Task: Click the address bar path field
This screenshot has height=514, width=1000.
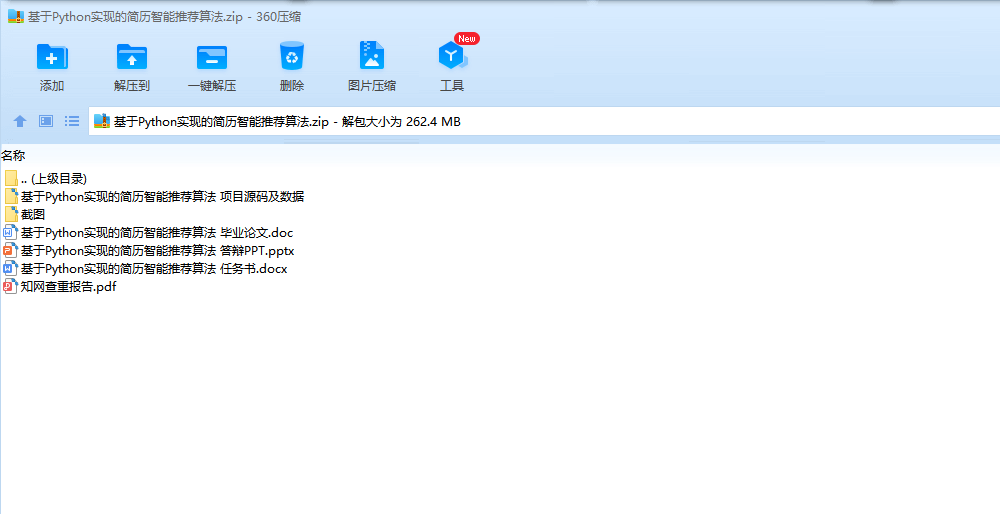Action: click(544, 121)
